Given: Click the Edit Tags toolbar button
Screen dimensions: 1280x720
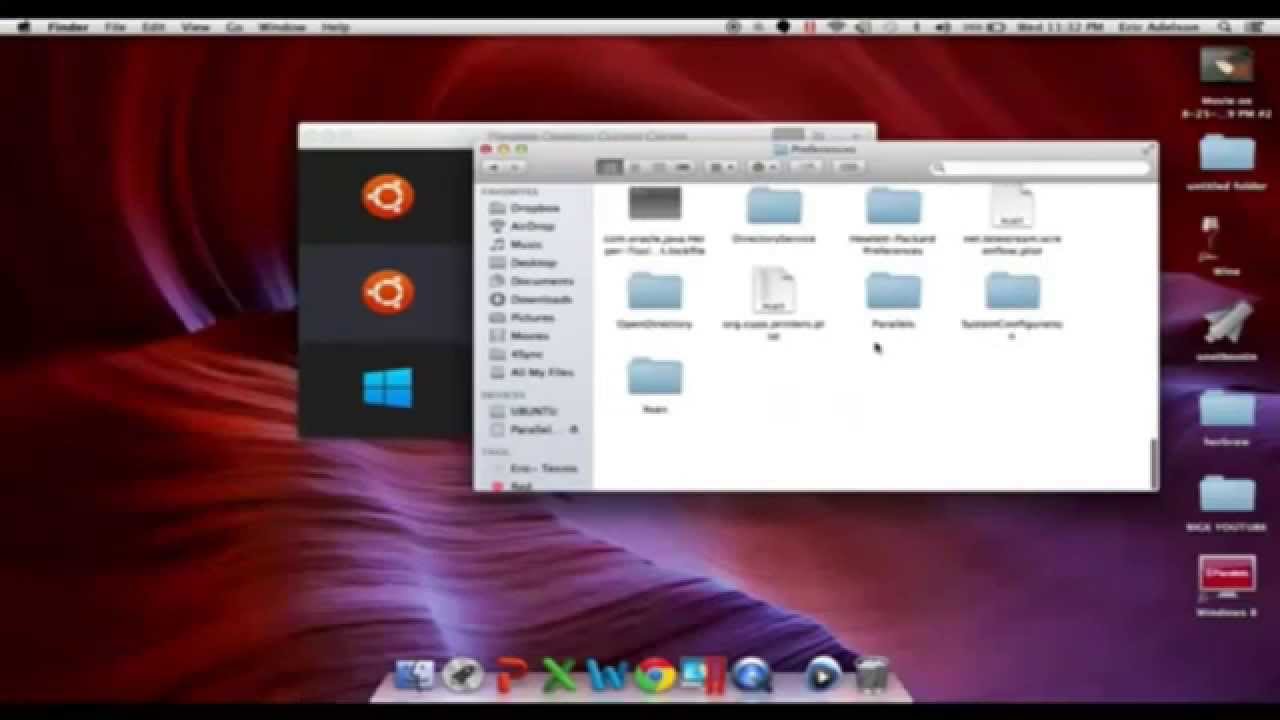Looking at the screenshot, I should (847, 167).
